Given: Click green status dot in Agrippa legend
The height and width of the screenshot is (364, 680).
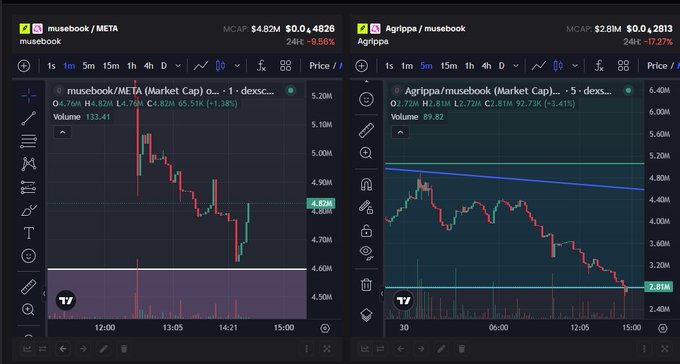Looking at the screenshot, I should tap(628, 91).
